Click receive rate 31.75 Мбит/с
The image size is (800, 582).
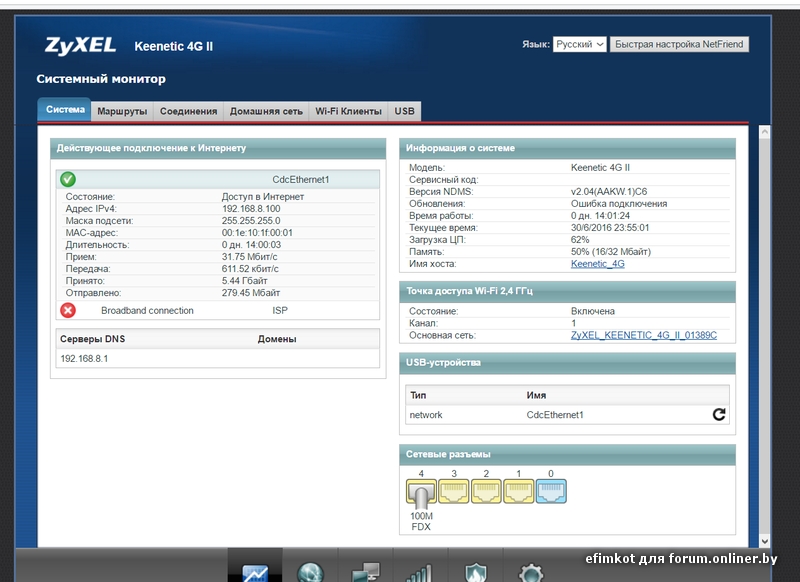(249, 257)
